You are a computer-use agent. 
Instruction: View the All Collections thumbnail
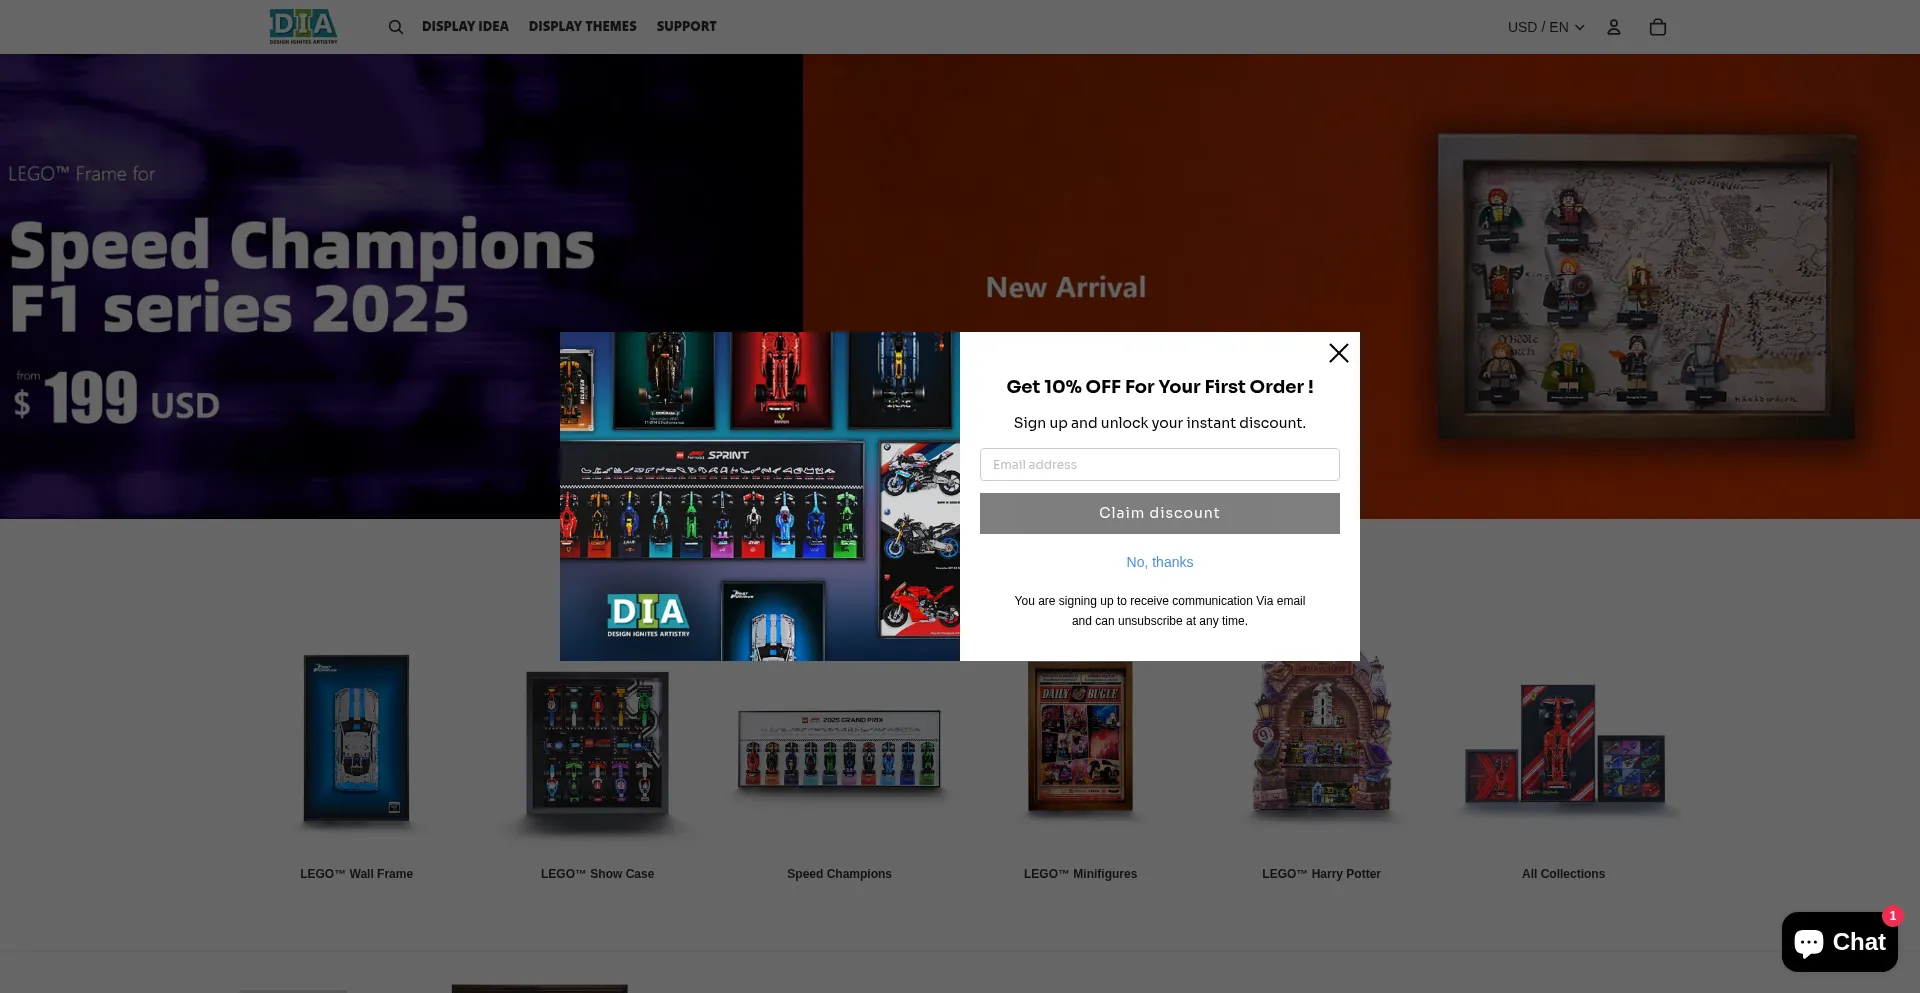[x=1563, y=745]
